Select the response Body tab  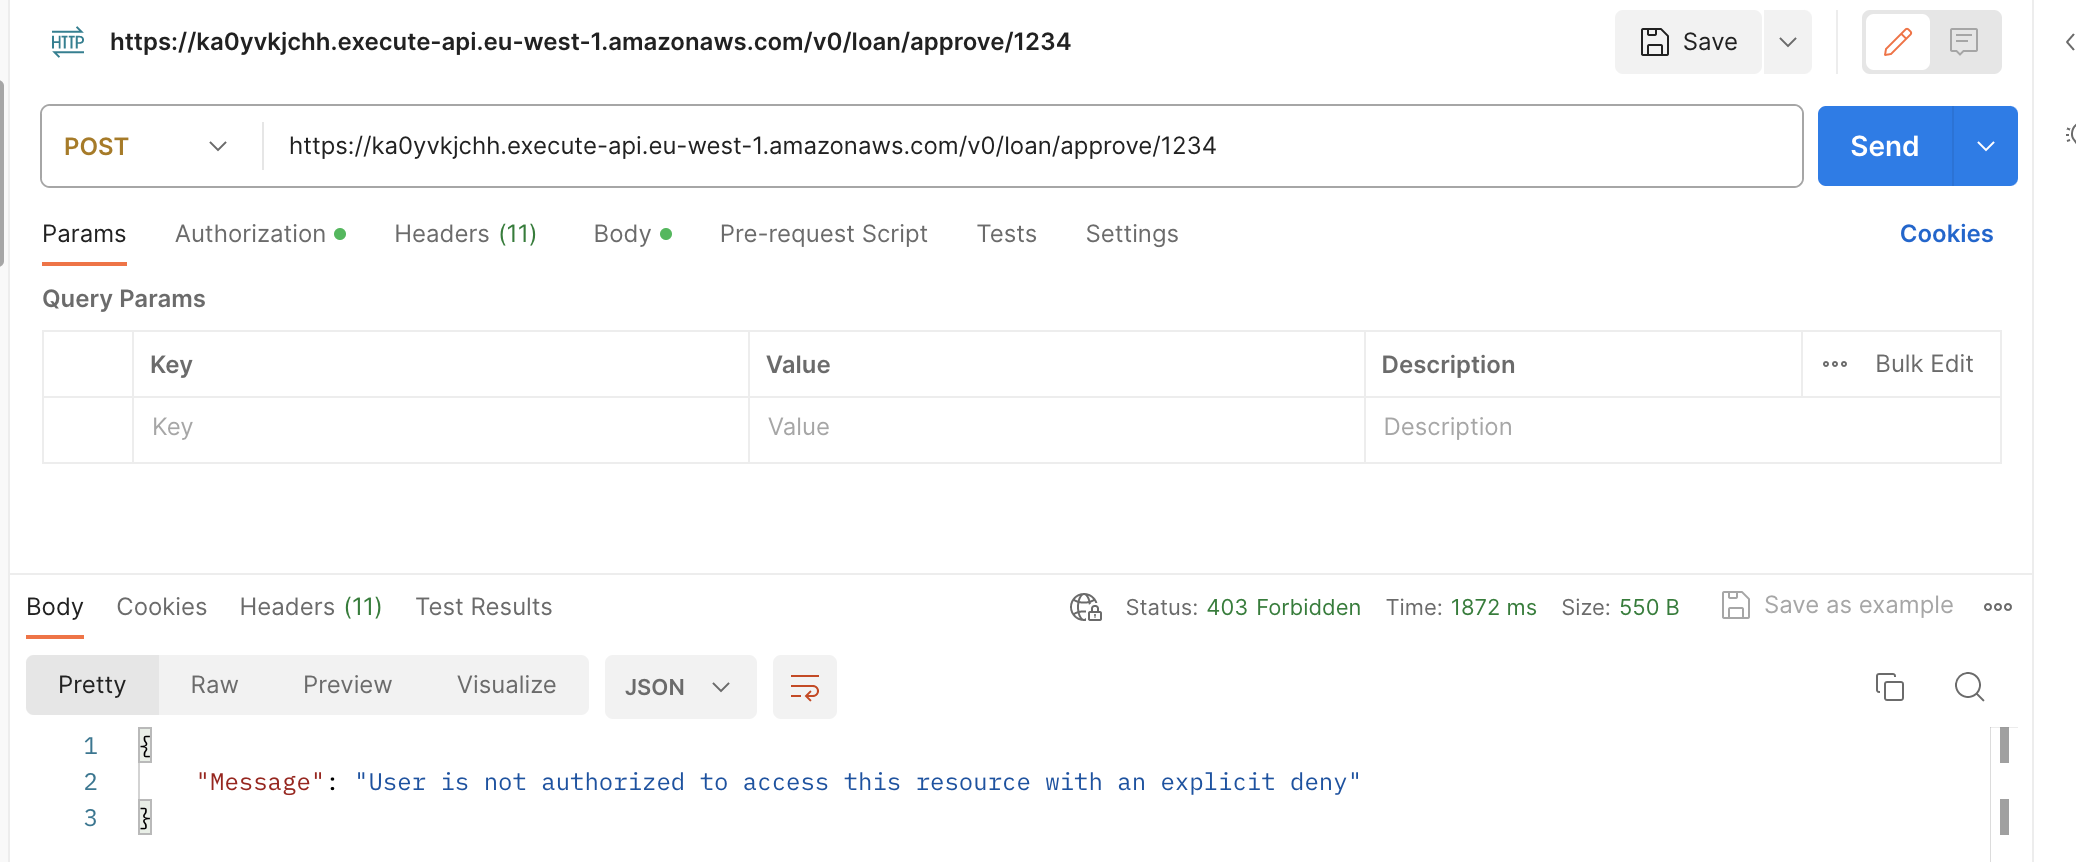55,607
